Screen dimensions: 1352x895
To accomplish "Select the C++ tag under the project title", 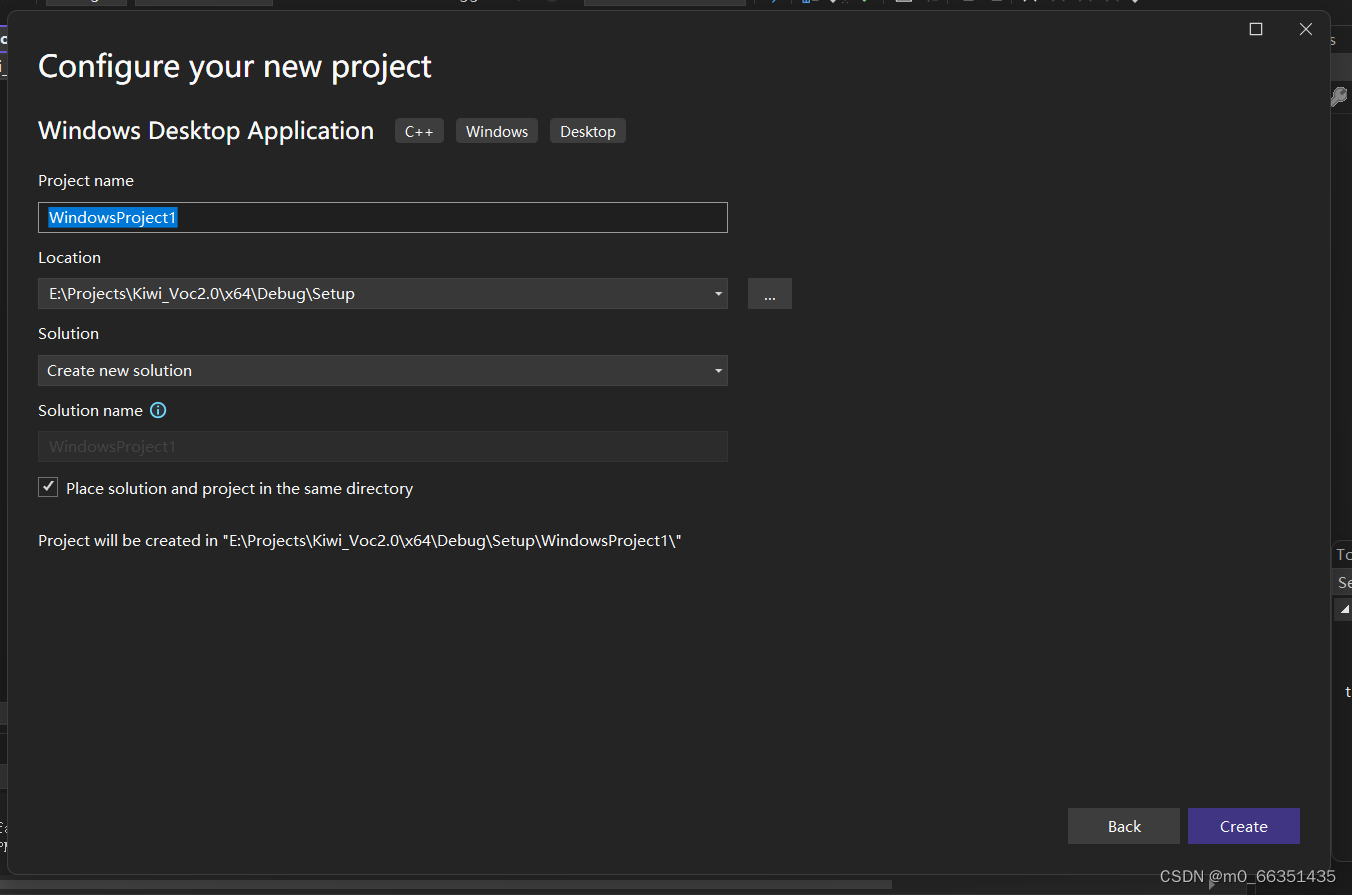I will 418,130.
